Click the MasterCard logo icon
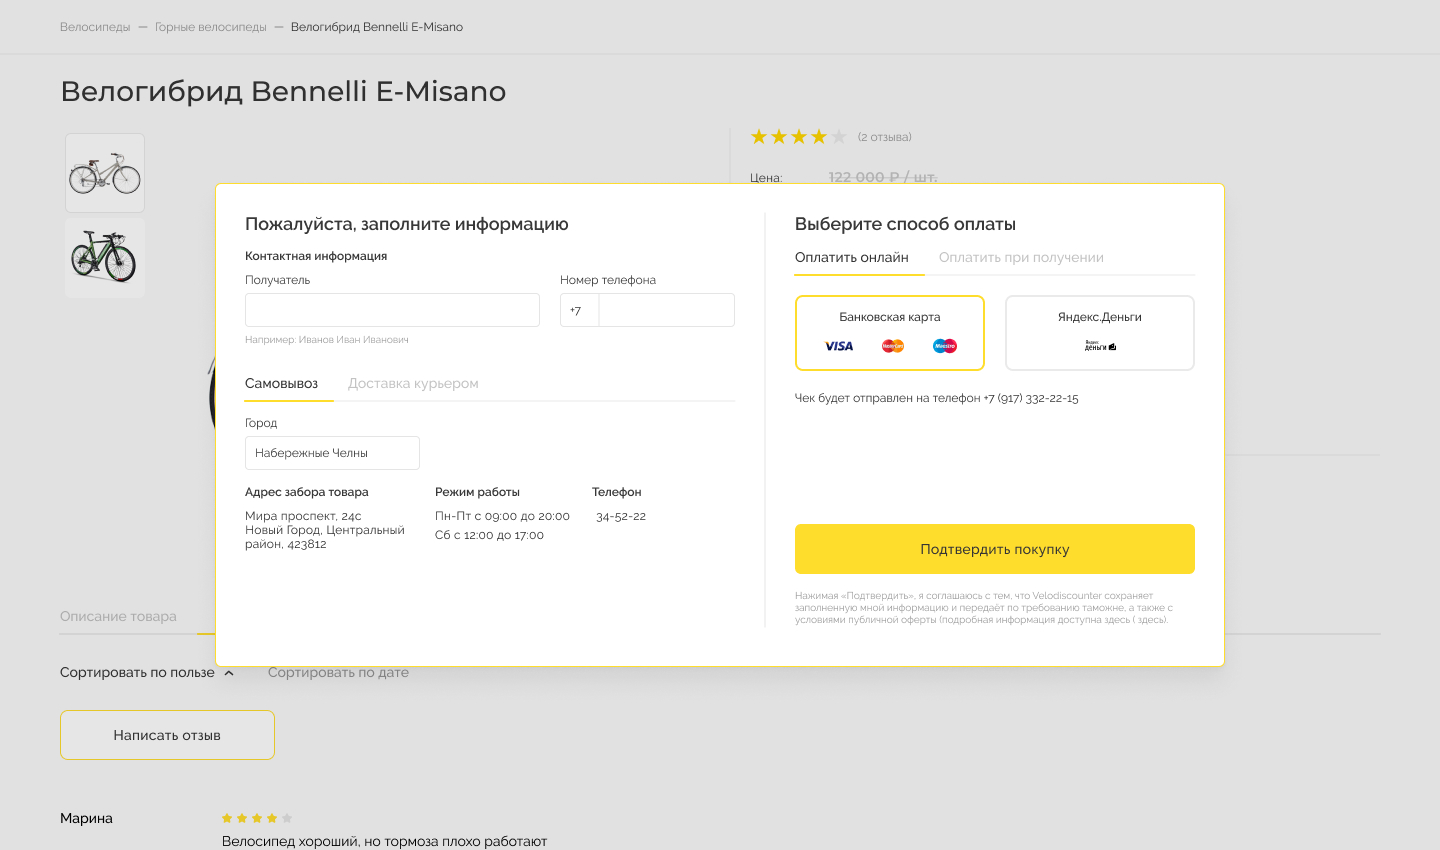 pyautogui.click(x=893, y=346)
